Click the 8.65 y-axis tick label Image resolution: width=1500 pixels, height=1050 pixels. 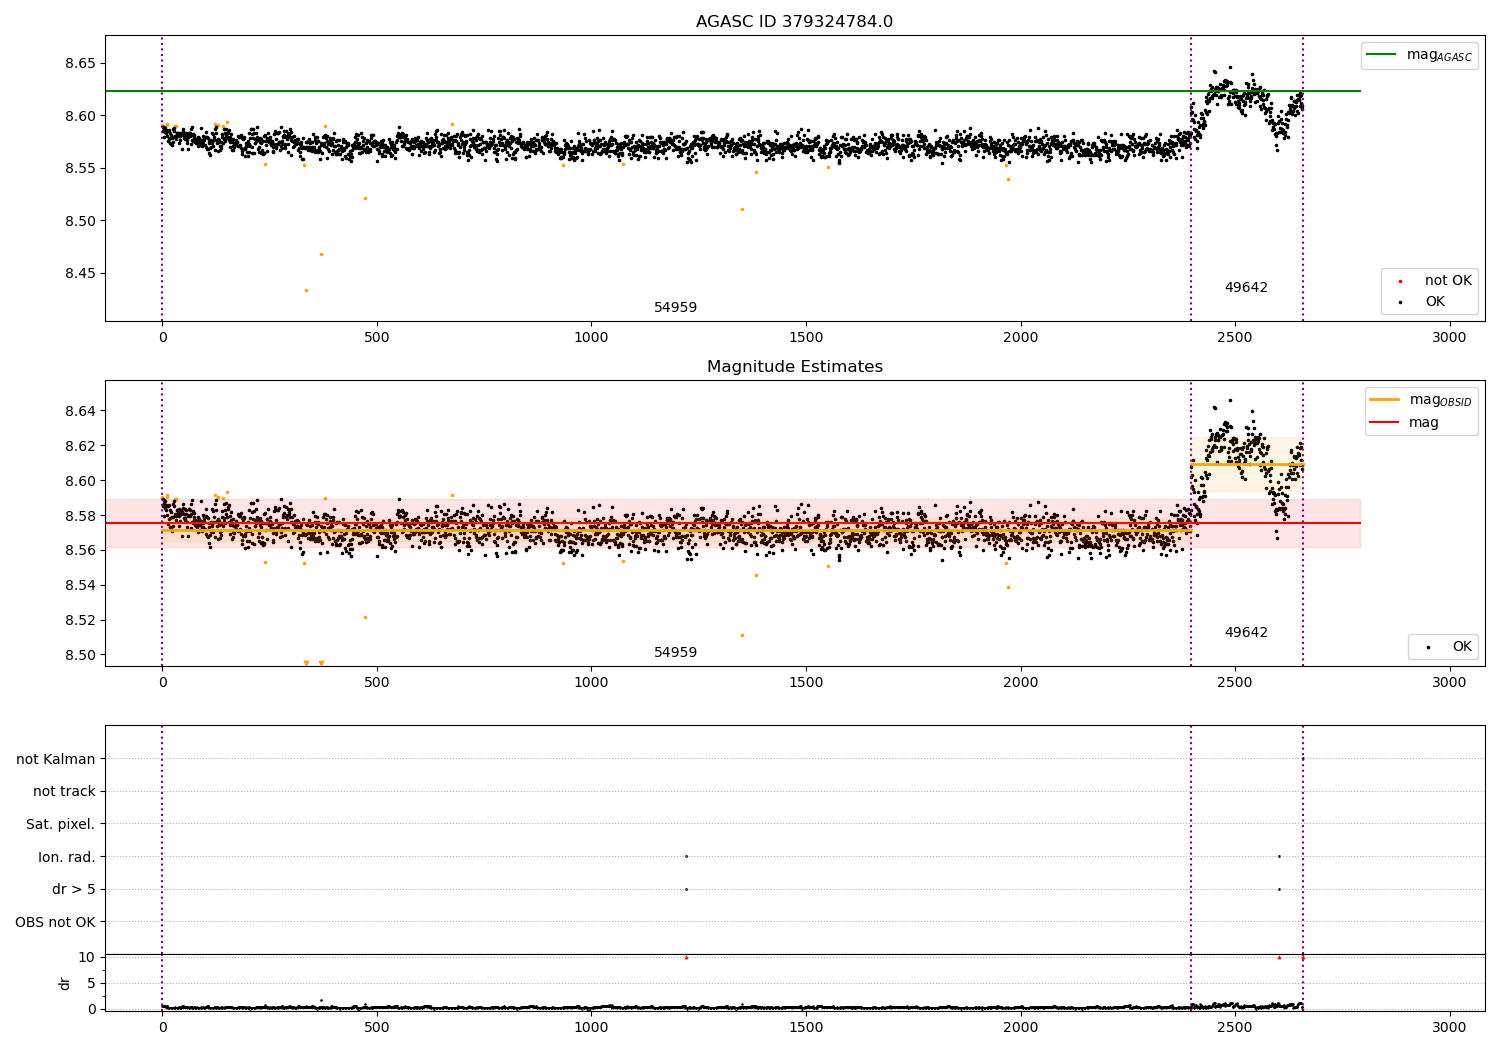[80, 64]
